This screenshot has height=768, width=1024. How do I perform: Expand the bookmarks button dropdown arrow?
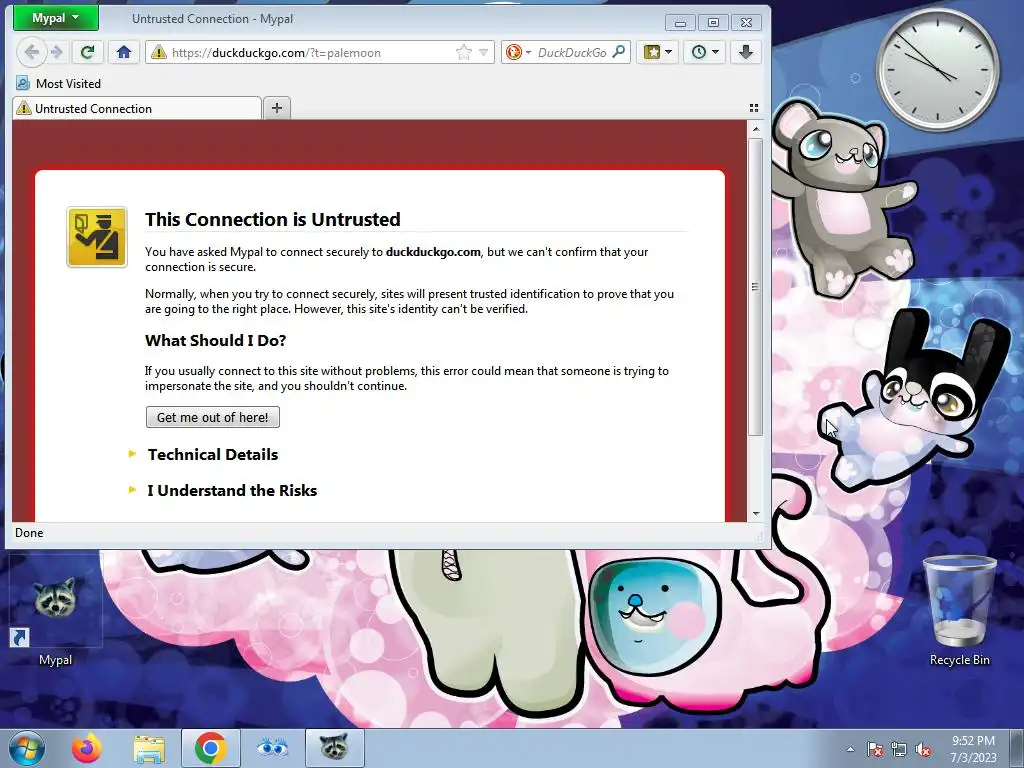pos(668,52)
